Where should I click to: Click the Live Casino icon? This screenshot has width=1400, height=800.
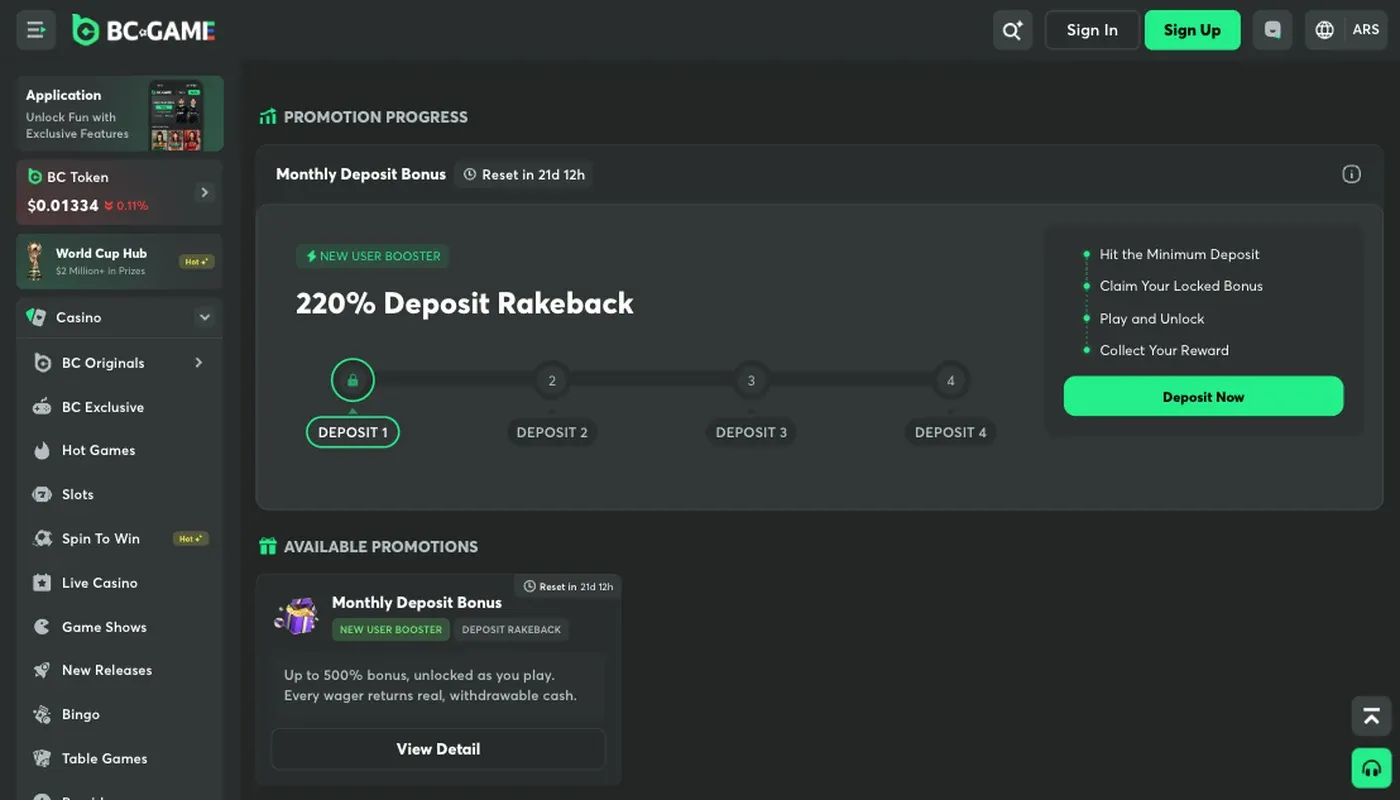[42, 582]
